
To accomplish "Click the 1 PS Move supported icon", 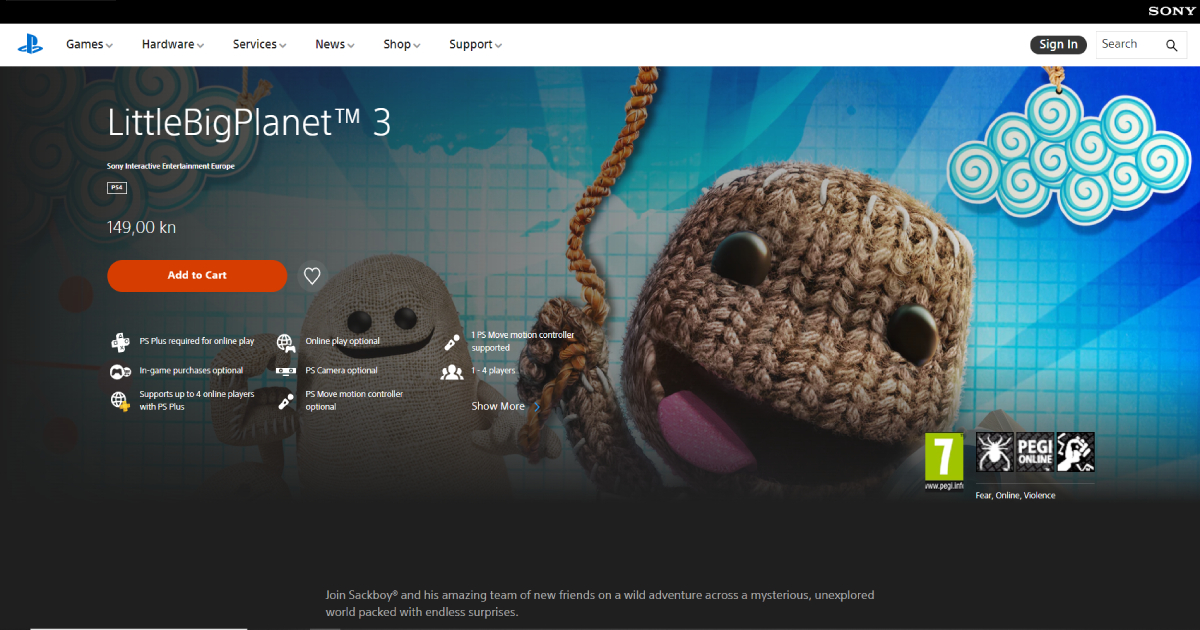I will (x=452, y=342).
